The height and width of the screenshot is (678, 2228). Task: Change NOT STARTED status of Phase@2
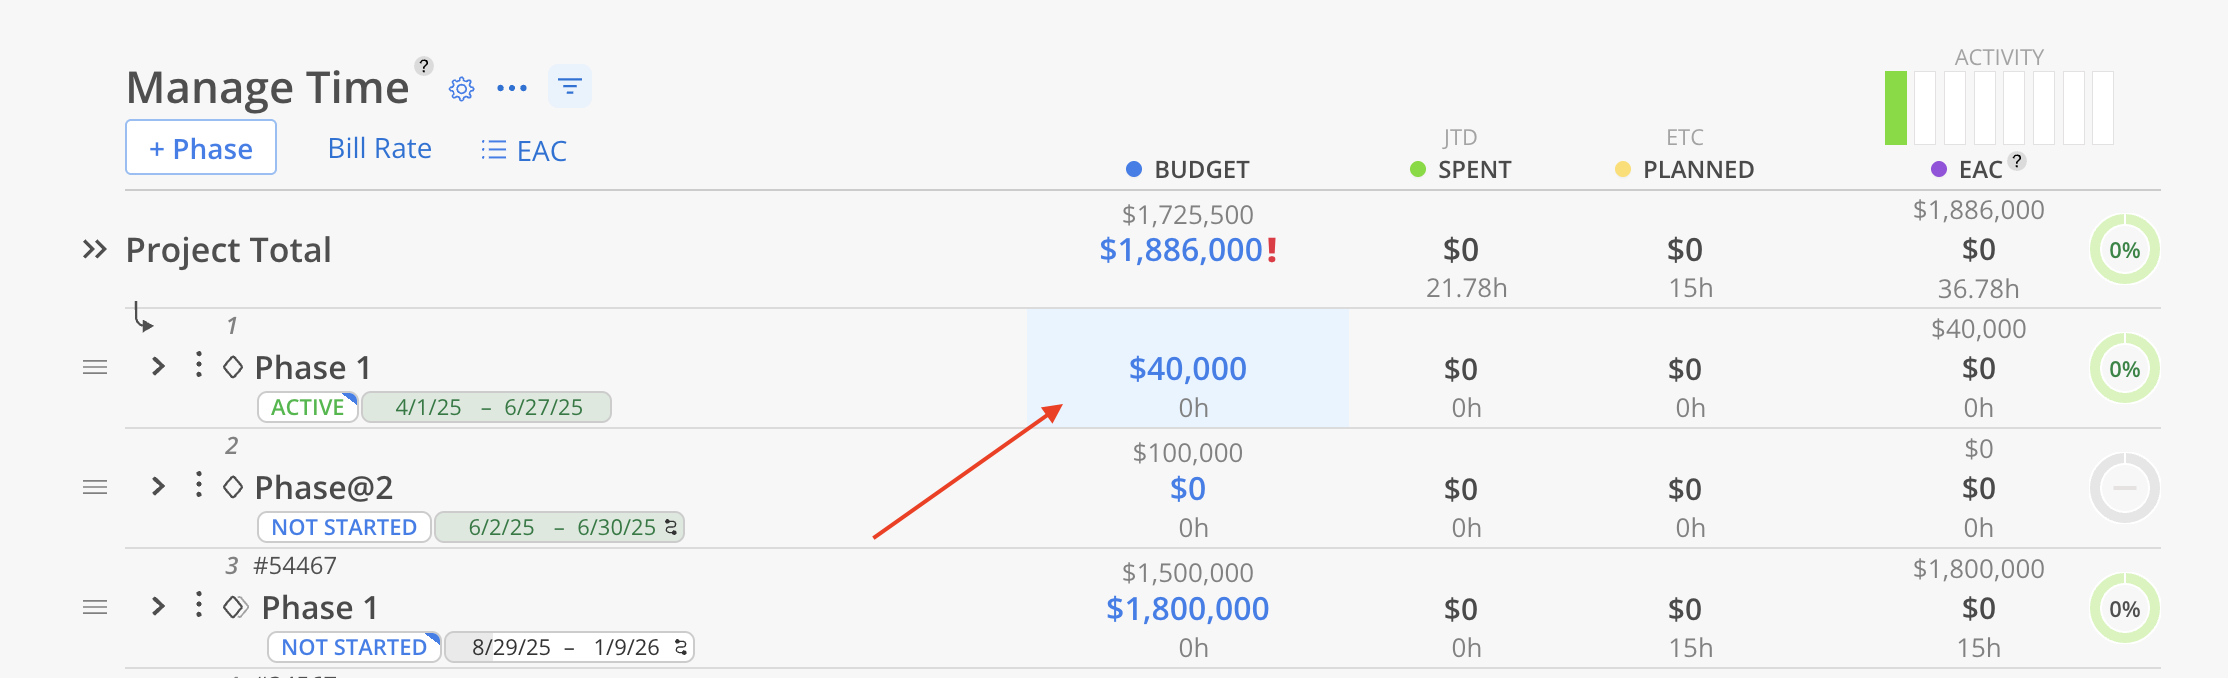(344, 527)
